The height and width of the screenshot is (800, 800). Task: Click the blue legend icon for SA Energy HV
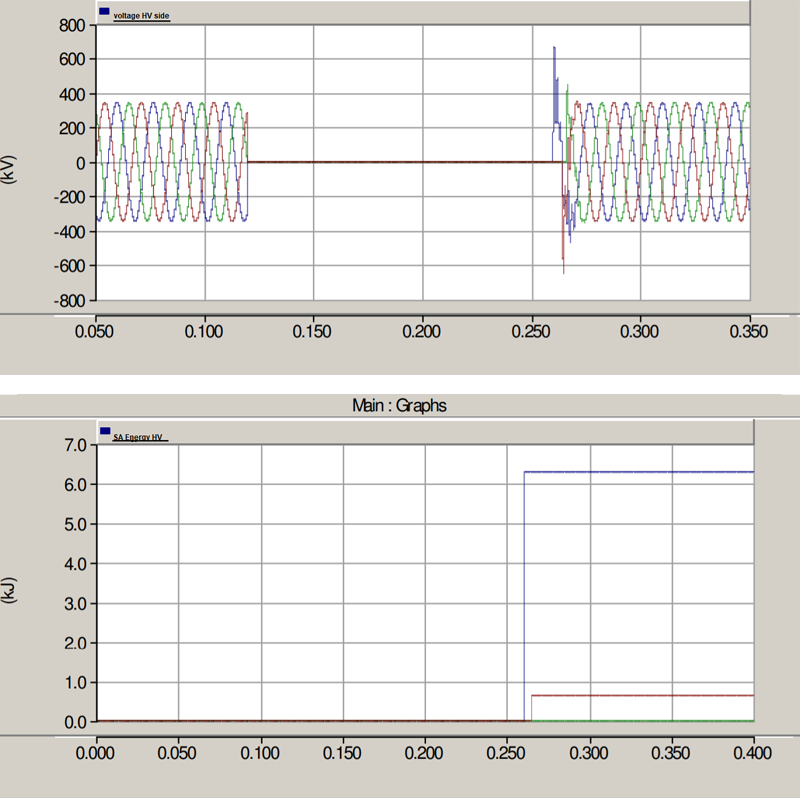click(104, 431)
